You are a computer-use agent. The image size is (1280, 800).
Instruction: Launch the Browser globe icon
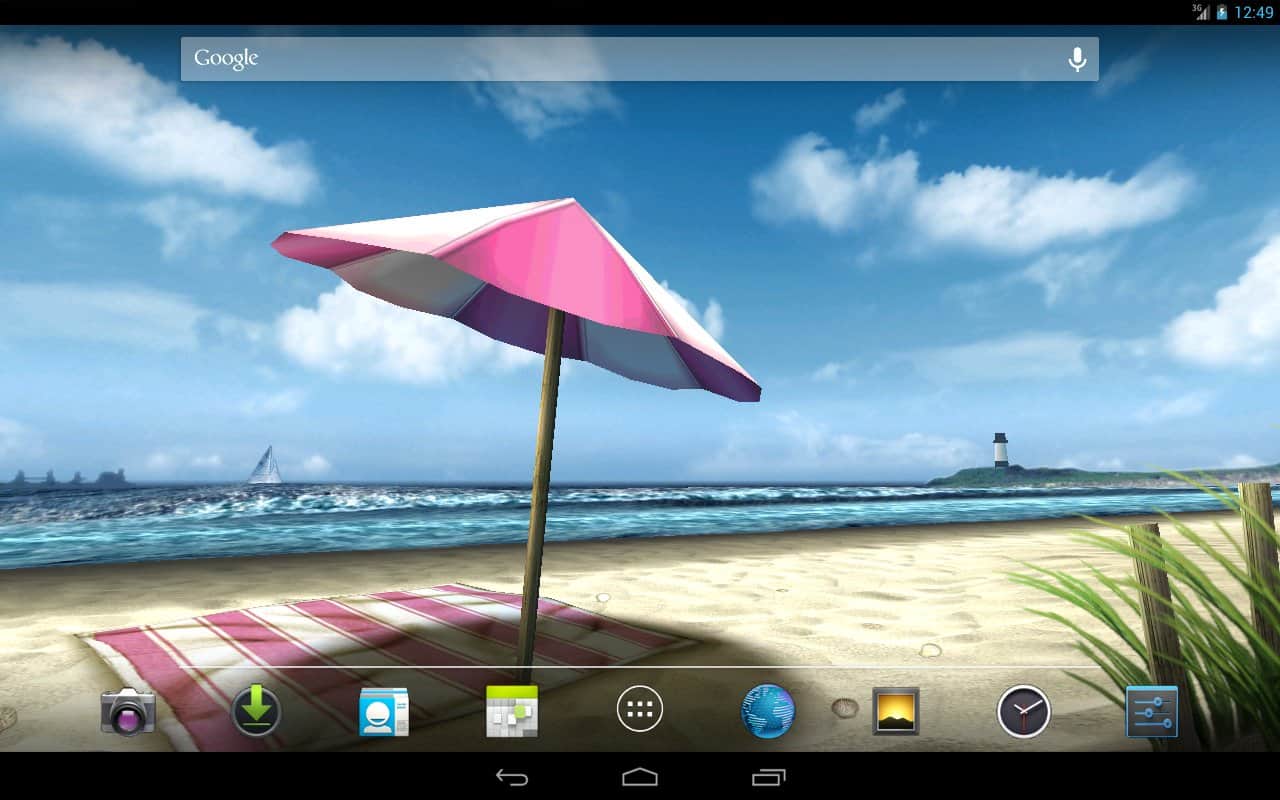click(x=768, y=712)
